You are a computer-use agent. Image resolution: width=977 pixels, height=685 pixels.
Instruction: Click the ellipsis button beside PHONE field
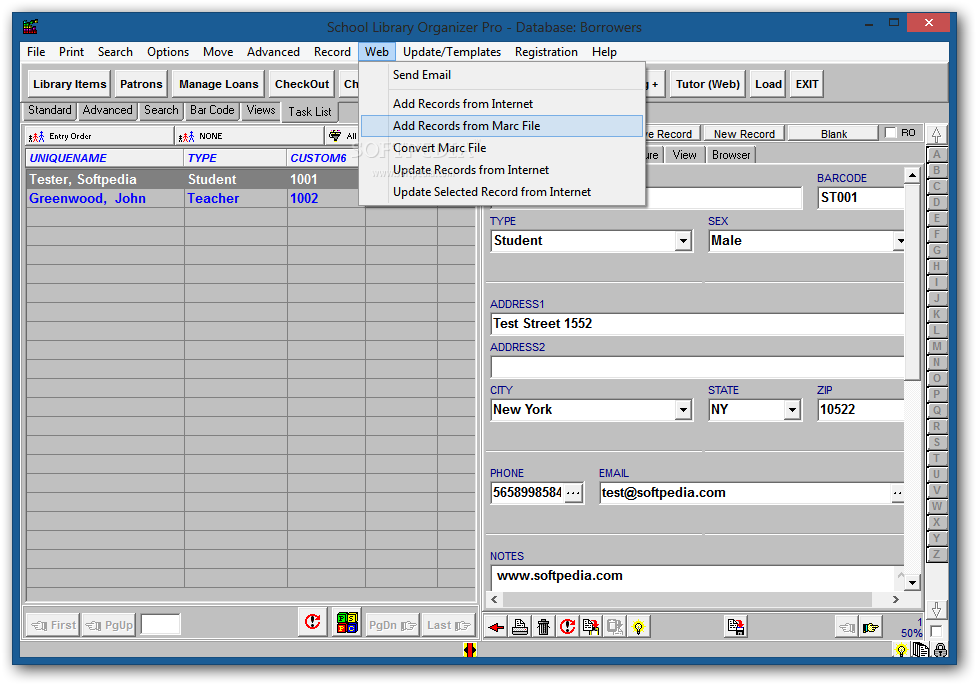pos(573,492)
